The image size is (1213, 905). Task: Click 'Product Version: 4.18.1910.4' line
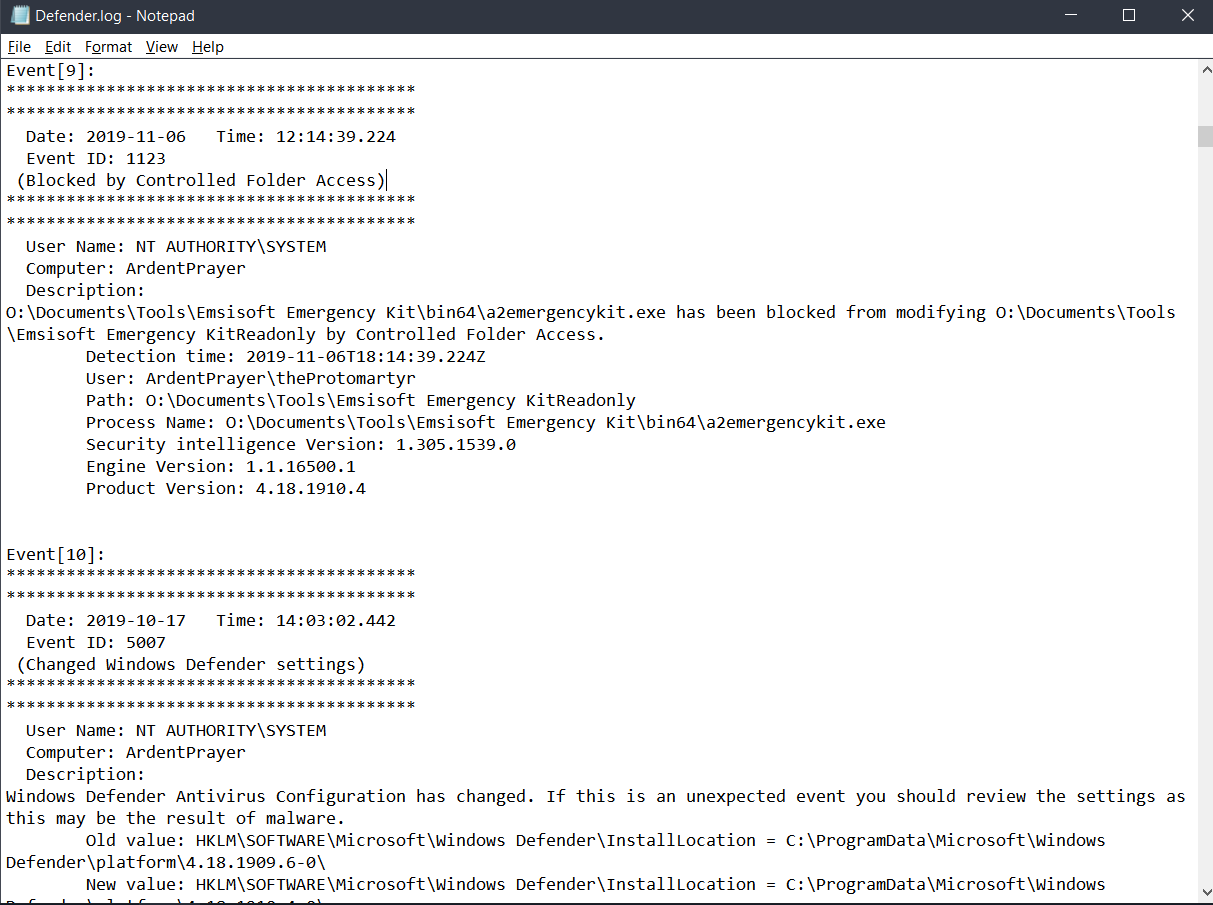(x=226, y=488)
